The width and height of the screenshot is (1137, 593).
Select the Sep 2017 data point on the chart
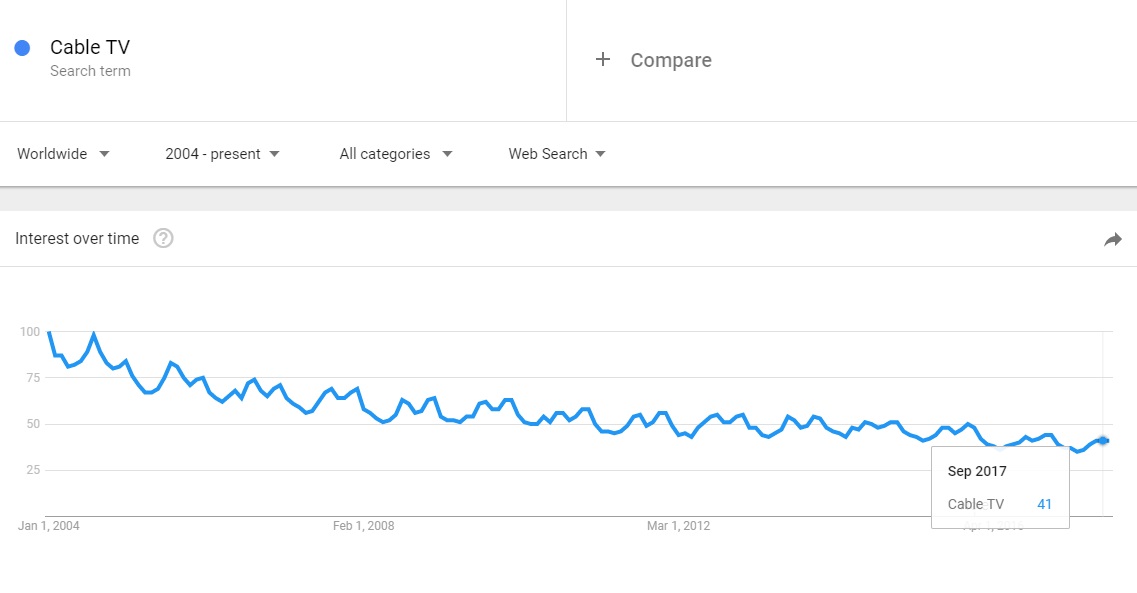[x=1103, y=440]
